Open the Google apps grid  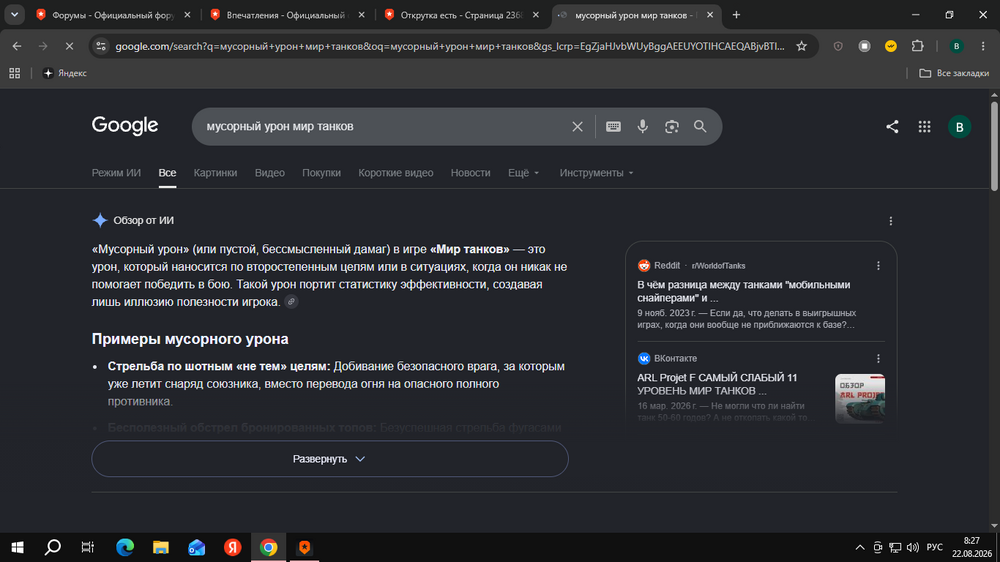coord(924,126)
